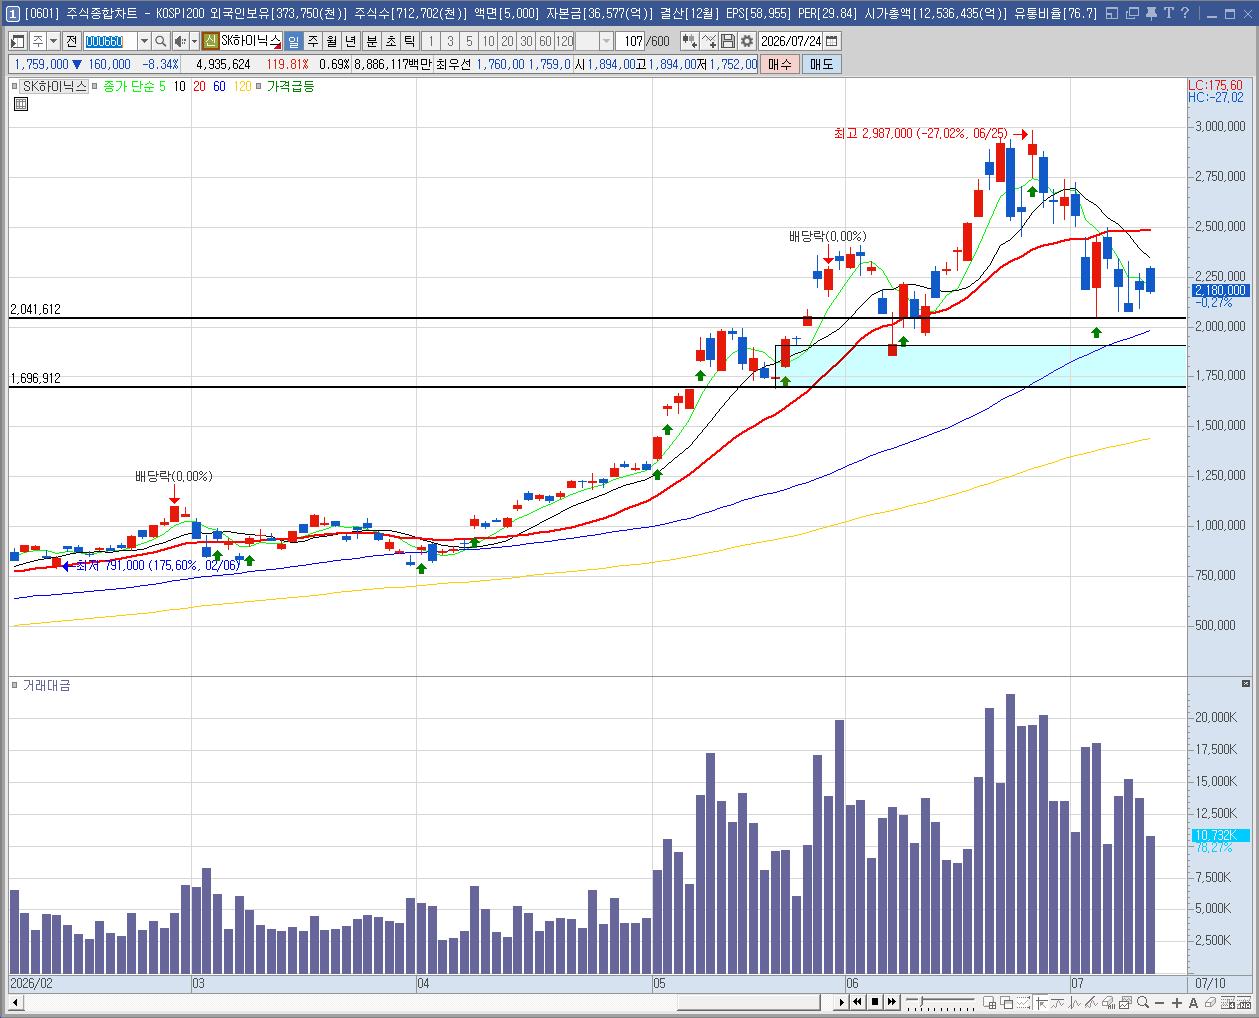Screen dimensions: 1259x1018
Task: Click the stock search magnifier icon
Action: (x=160, y=41)
